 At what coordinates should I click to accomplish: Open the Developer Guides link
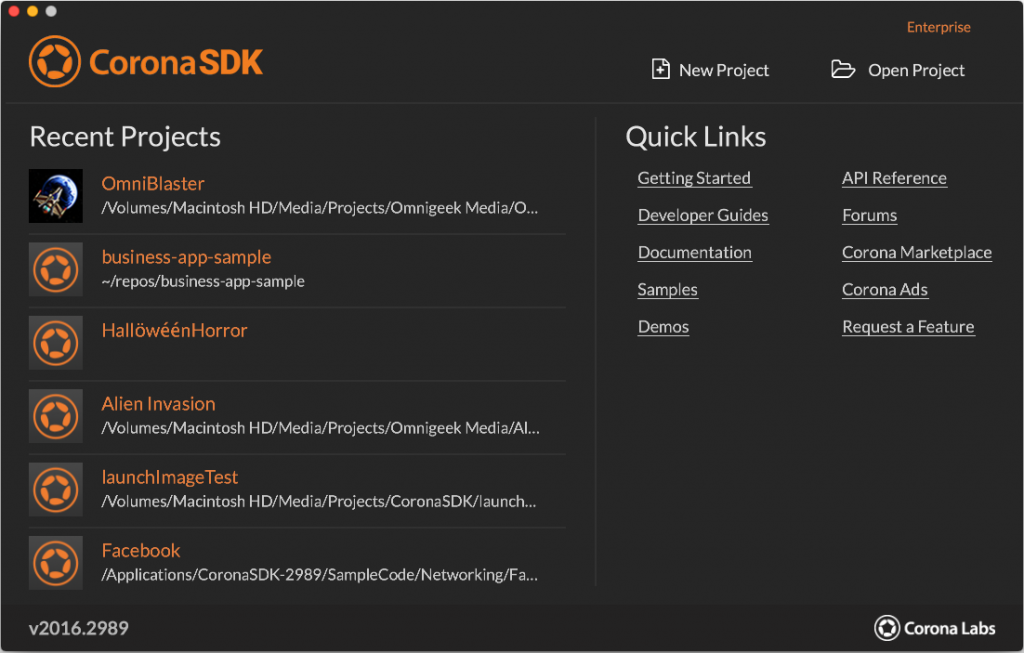(x=703, y=215)
